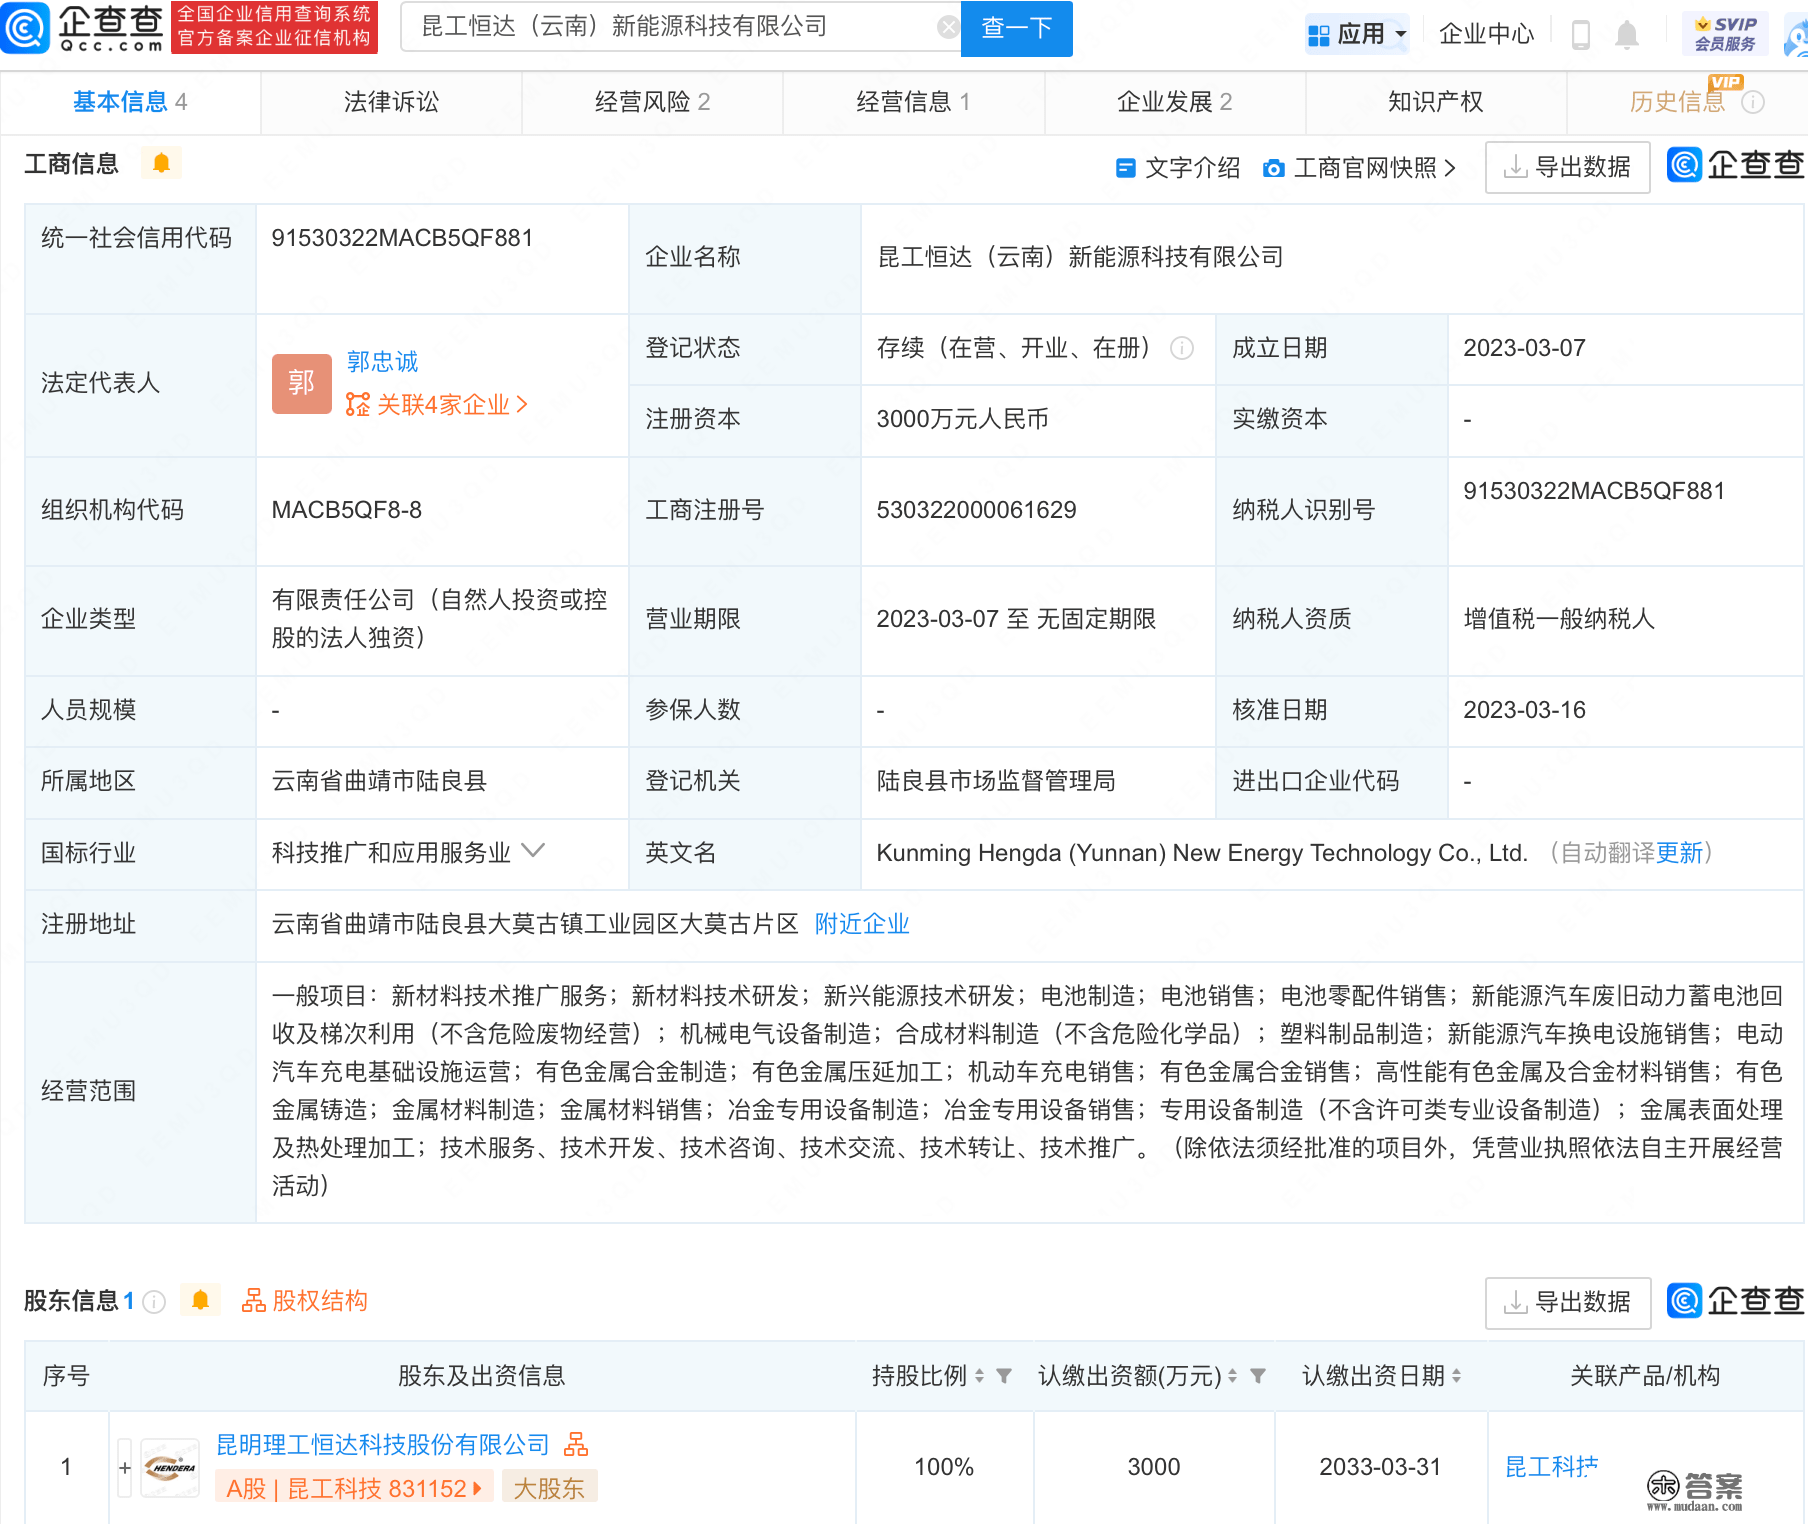Sort by 持股比例 column
The image size is (1808, 1524).
tap(979, 1376)
